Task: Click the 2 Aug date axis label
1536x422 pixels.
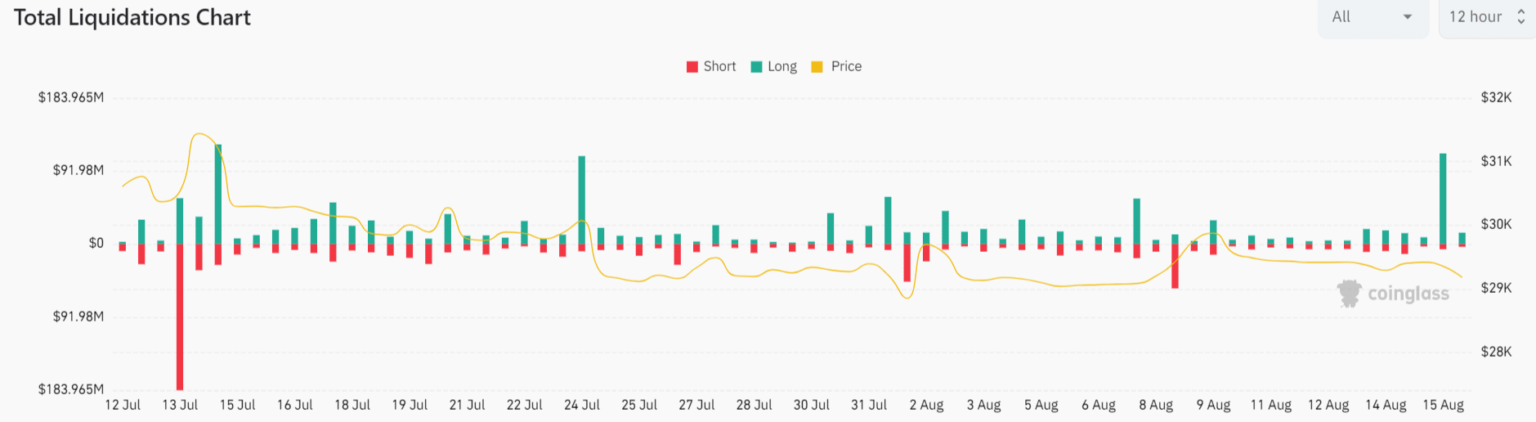Action: (926, 405)
